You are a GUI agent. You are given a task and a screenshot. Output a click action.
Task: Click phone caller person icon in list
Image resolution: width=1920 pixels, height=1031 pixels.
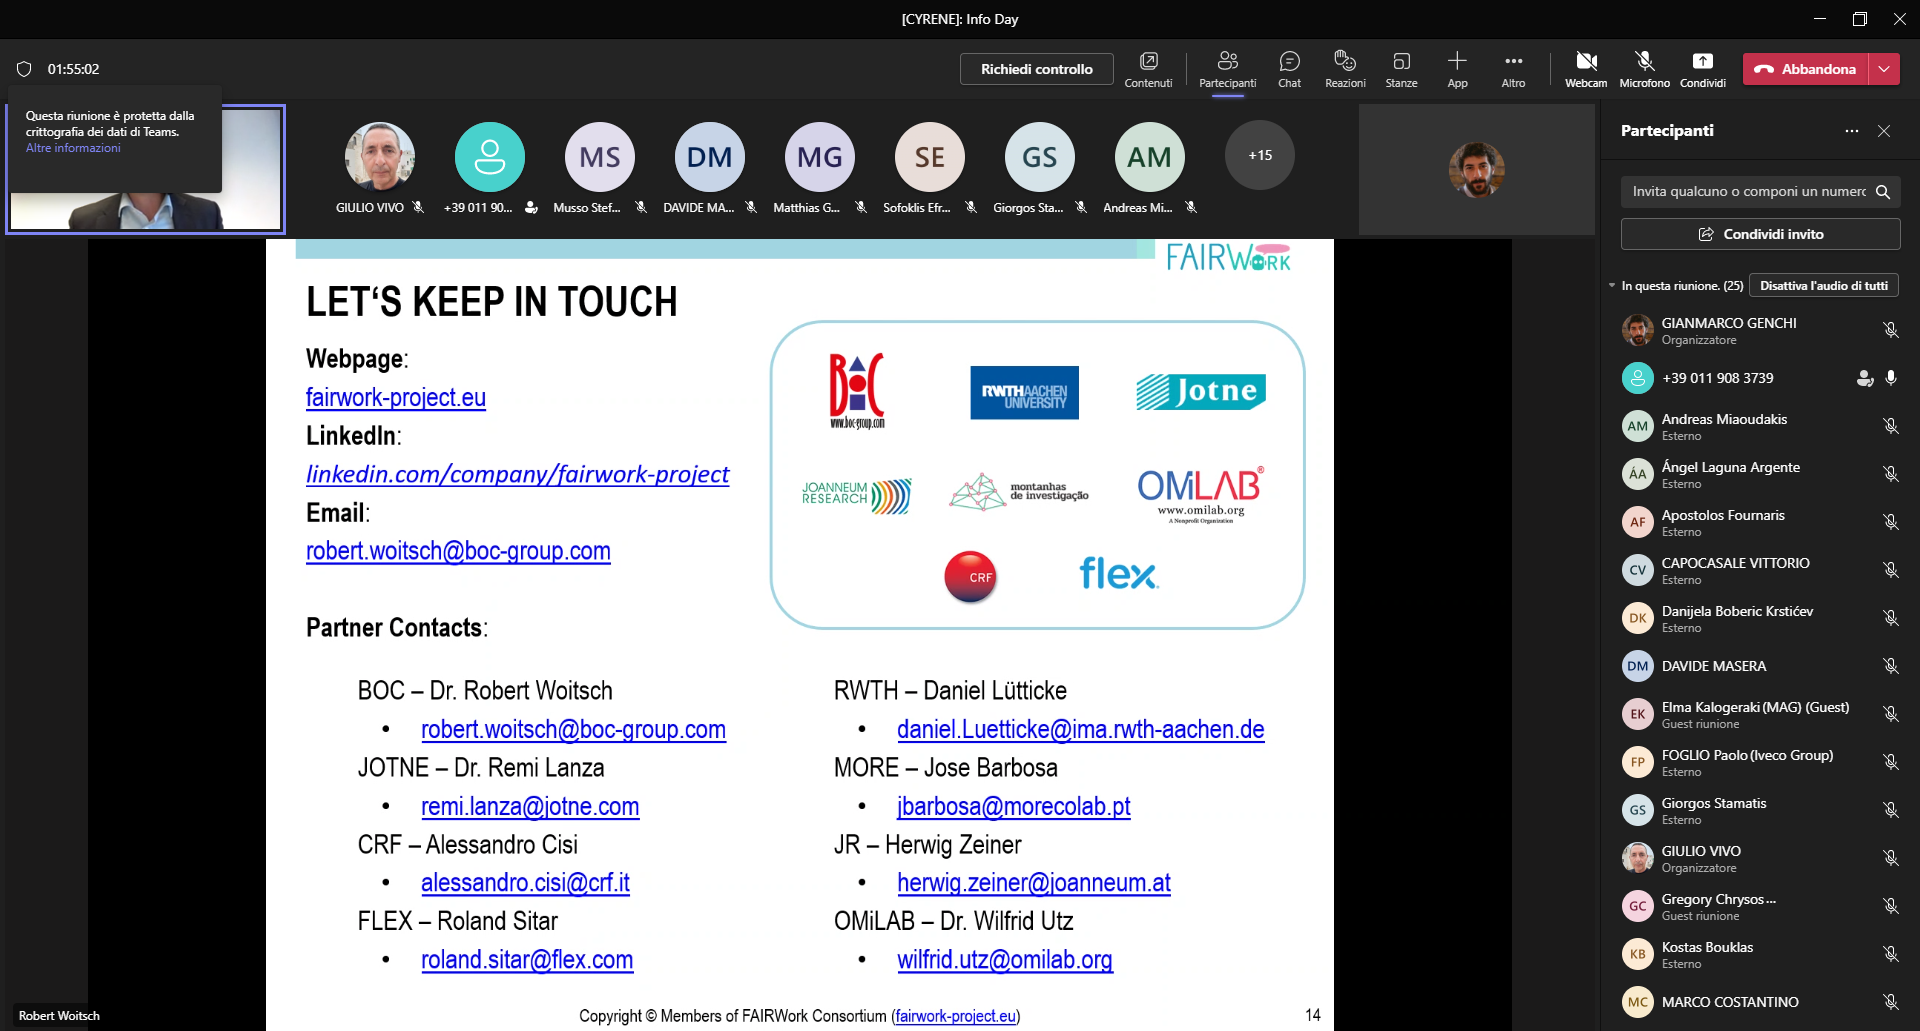point(1864,378)
